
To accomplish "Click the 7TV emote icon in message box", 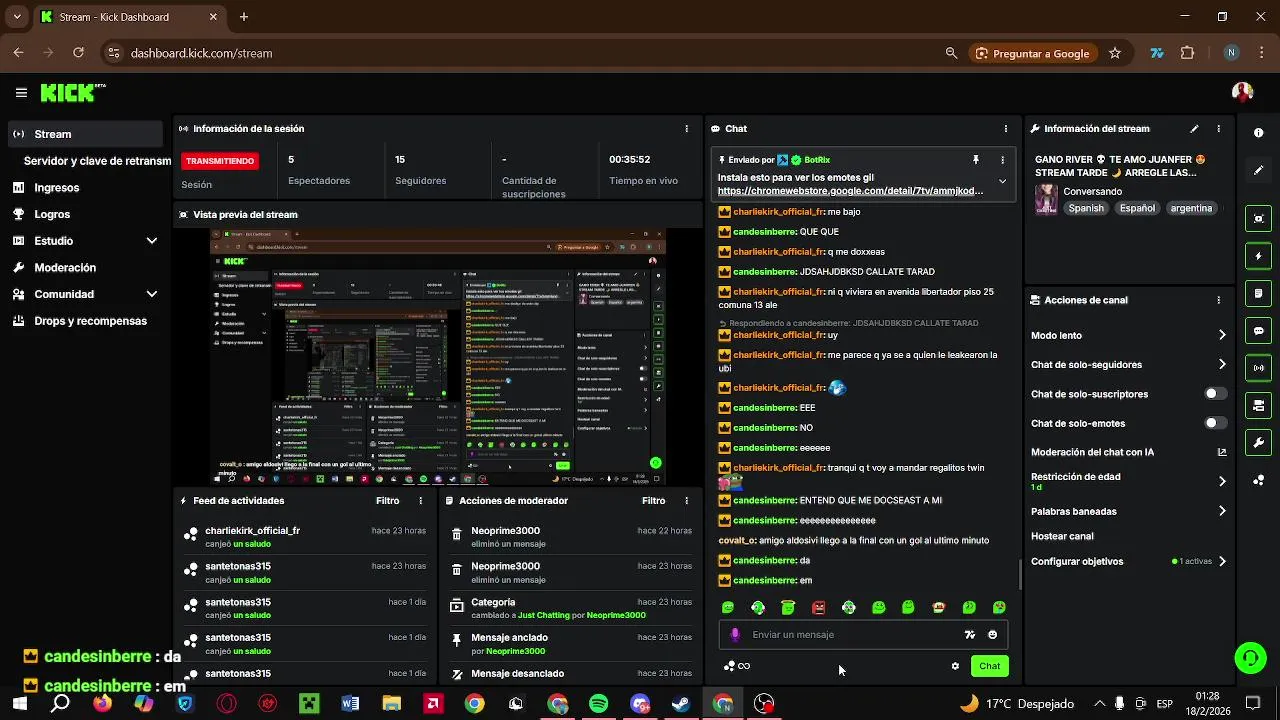I will coord(969,635).
